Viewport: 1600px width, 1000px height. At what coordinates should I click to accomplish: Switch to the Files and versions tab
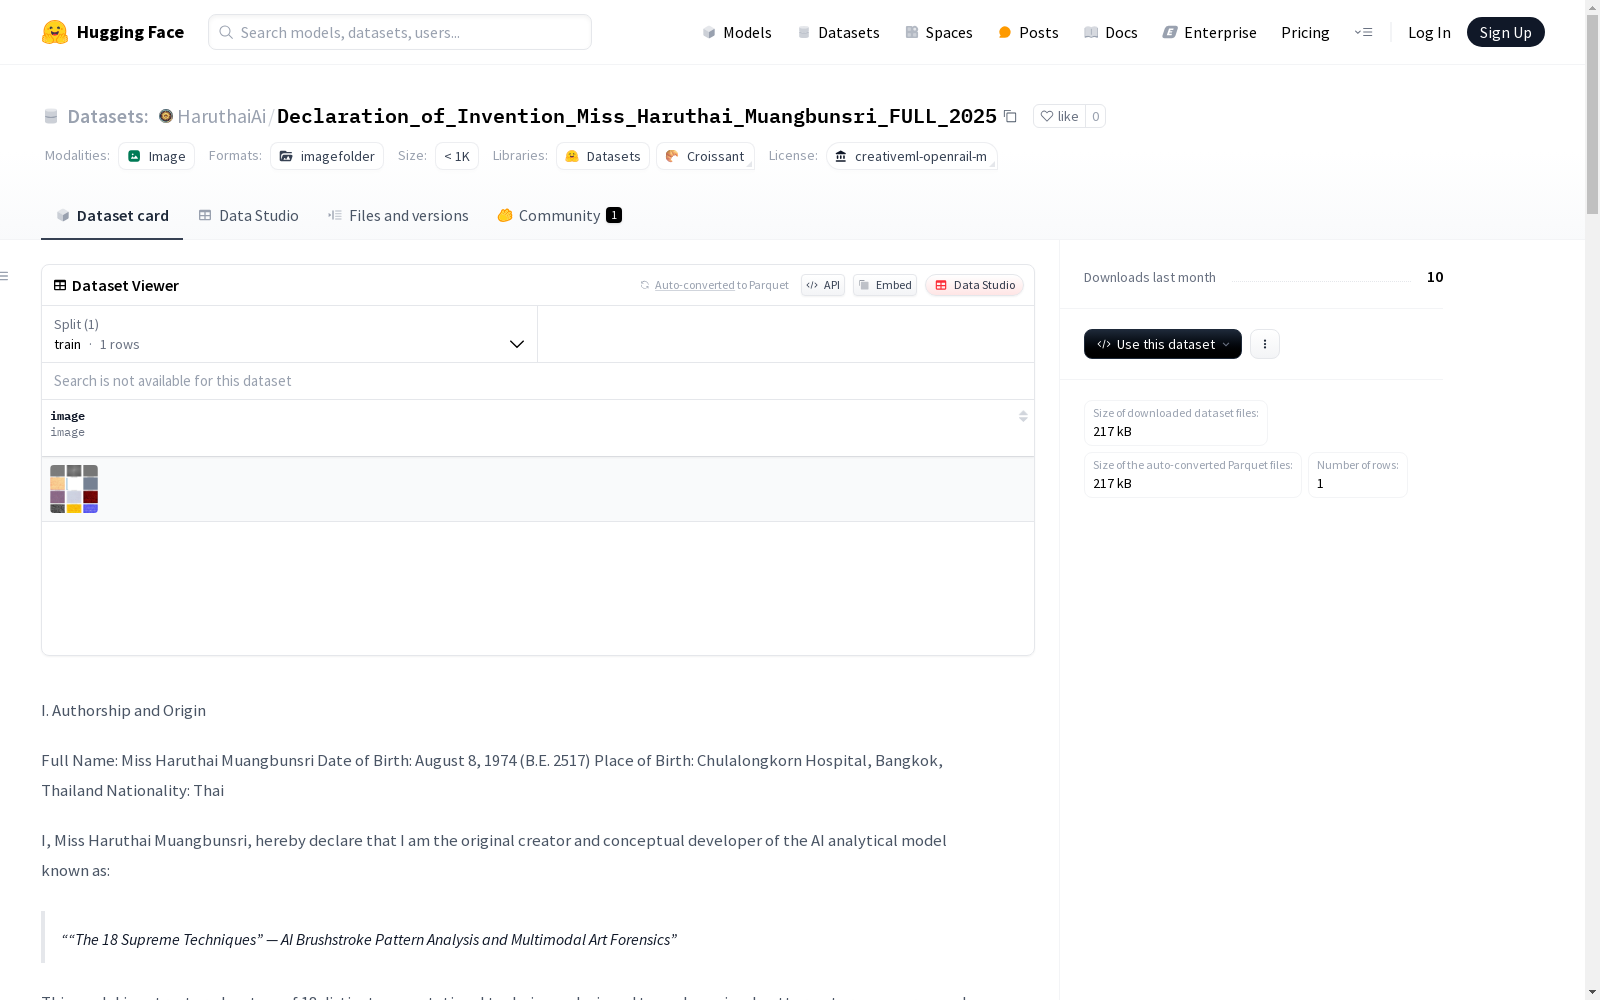tap(398, 216)
